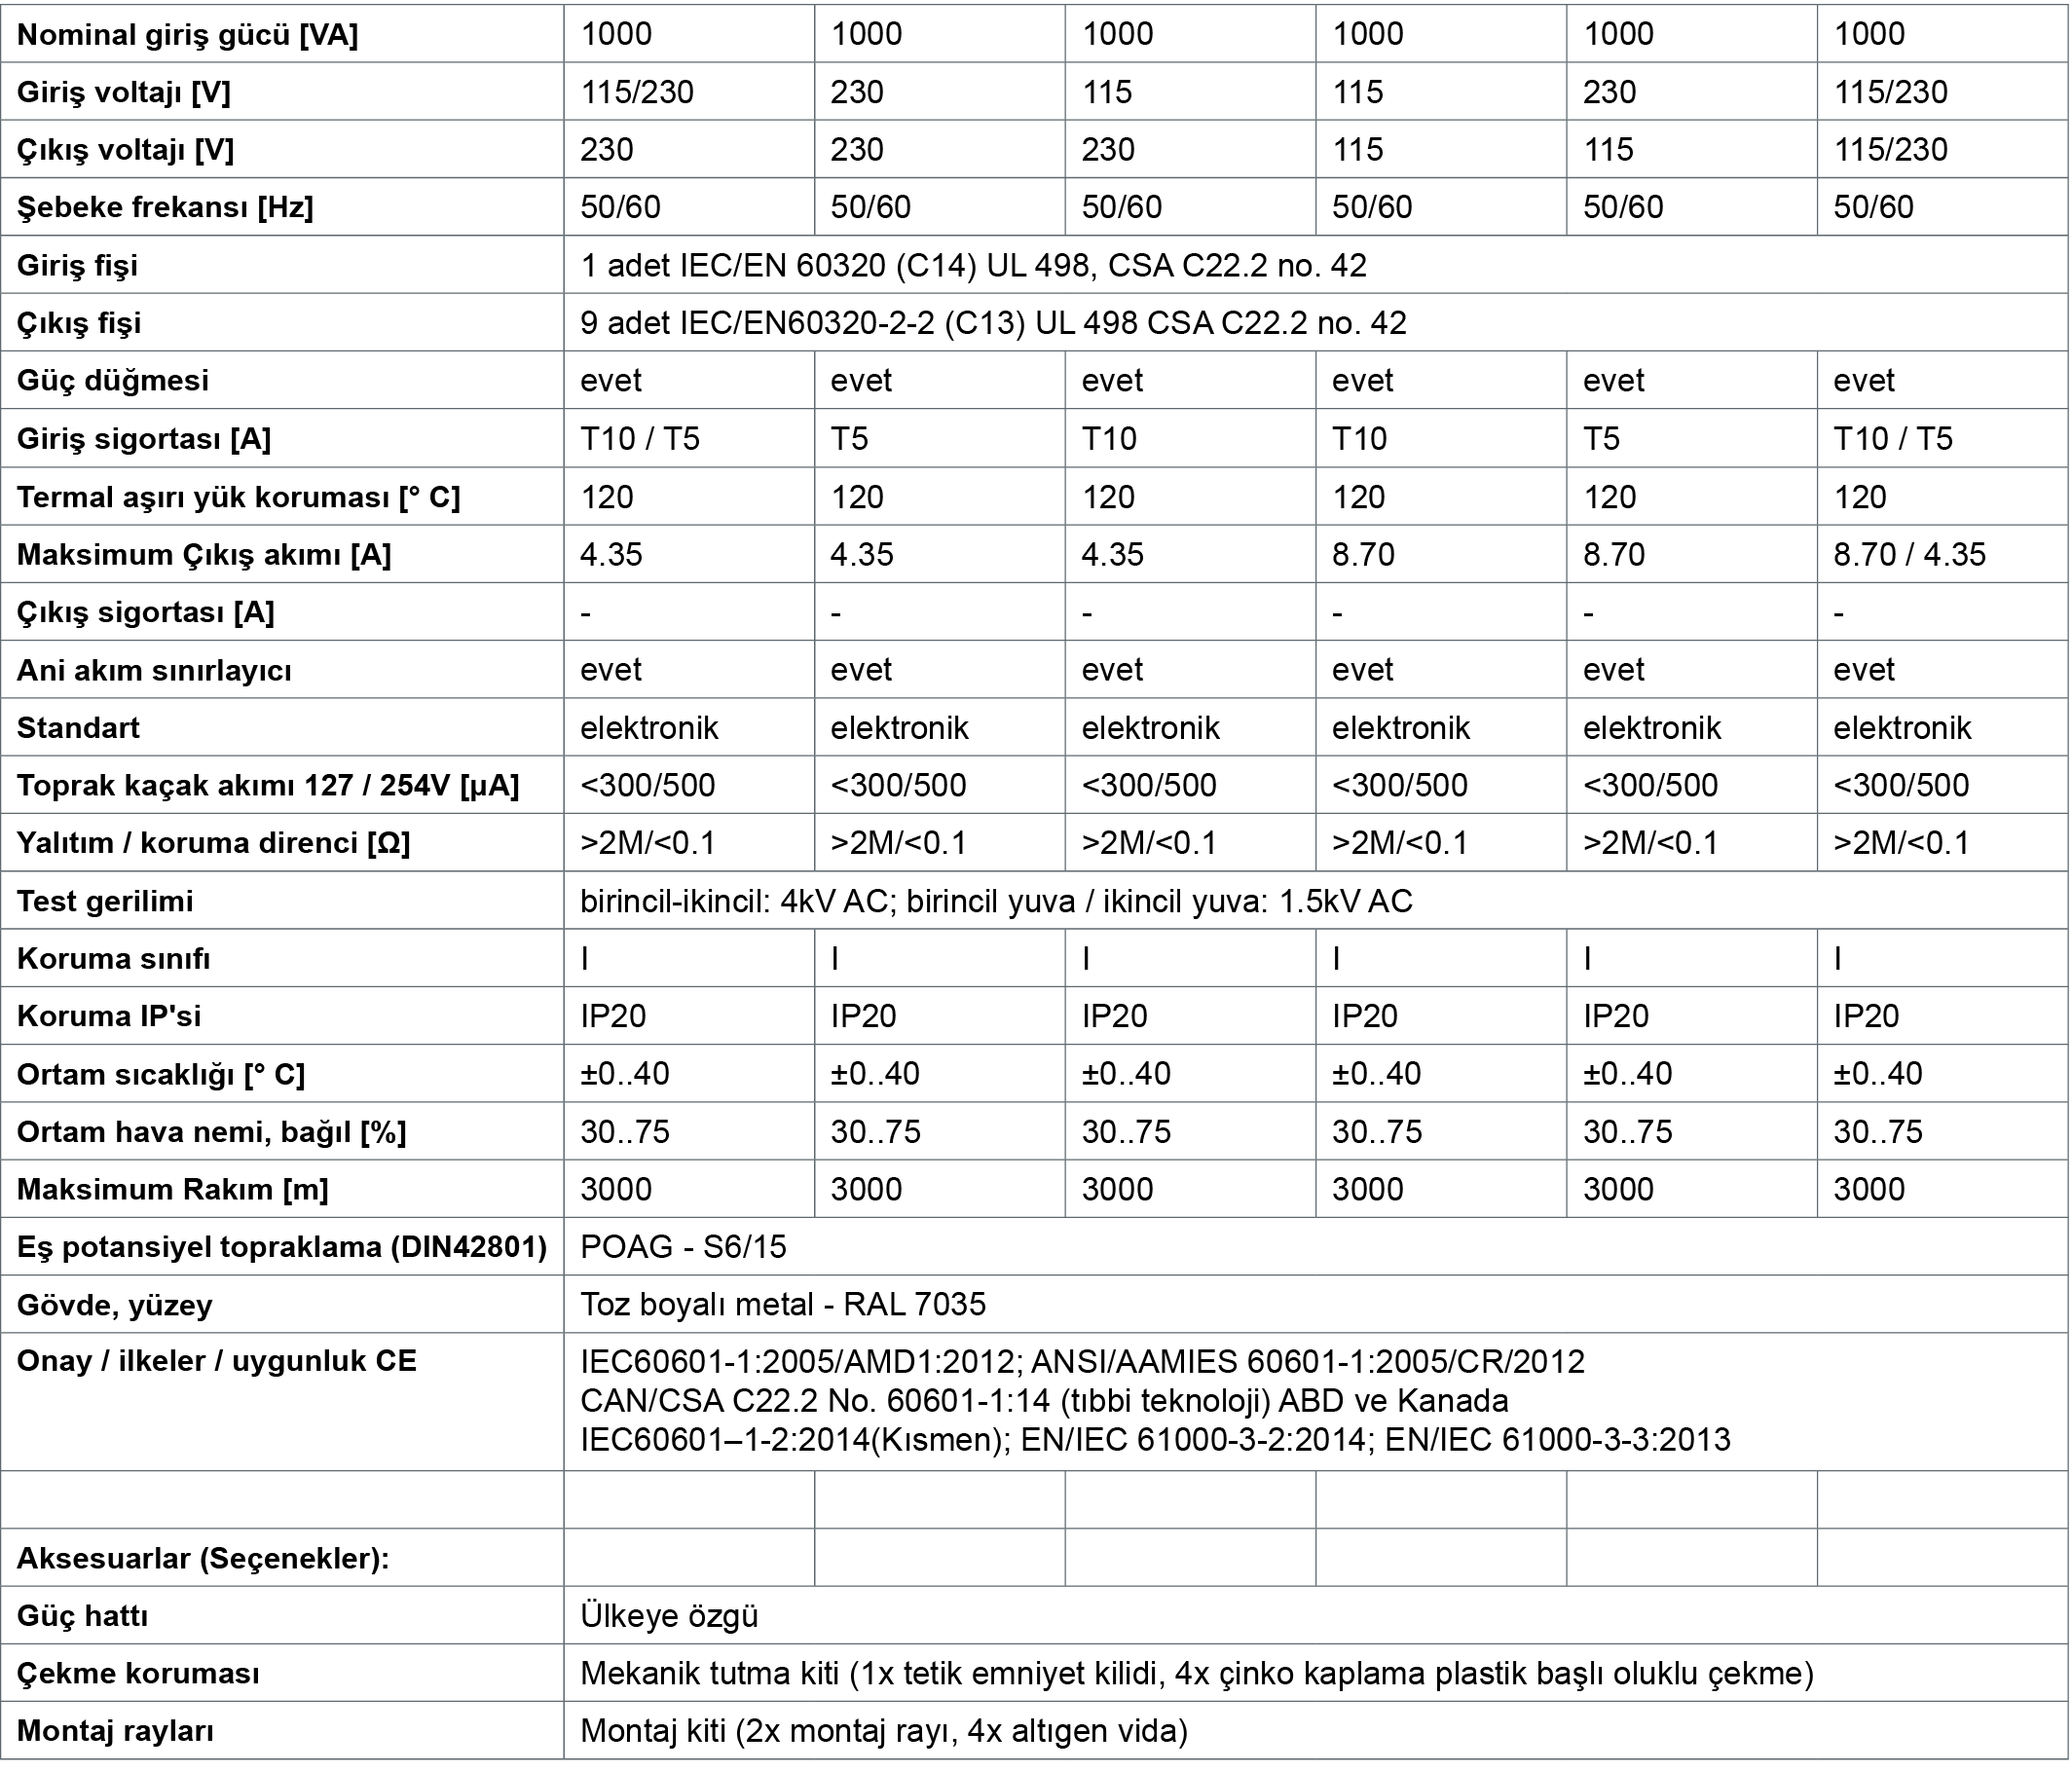Click the 'Güç düğmesi' label

(113, 381)
